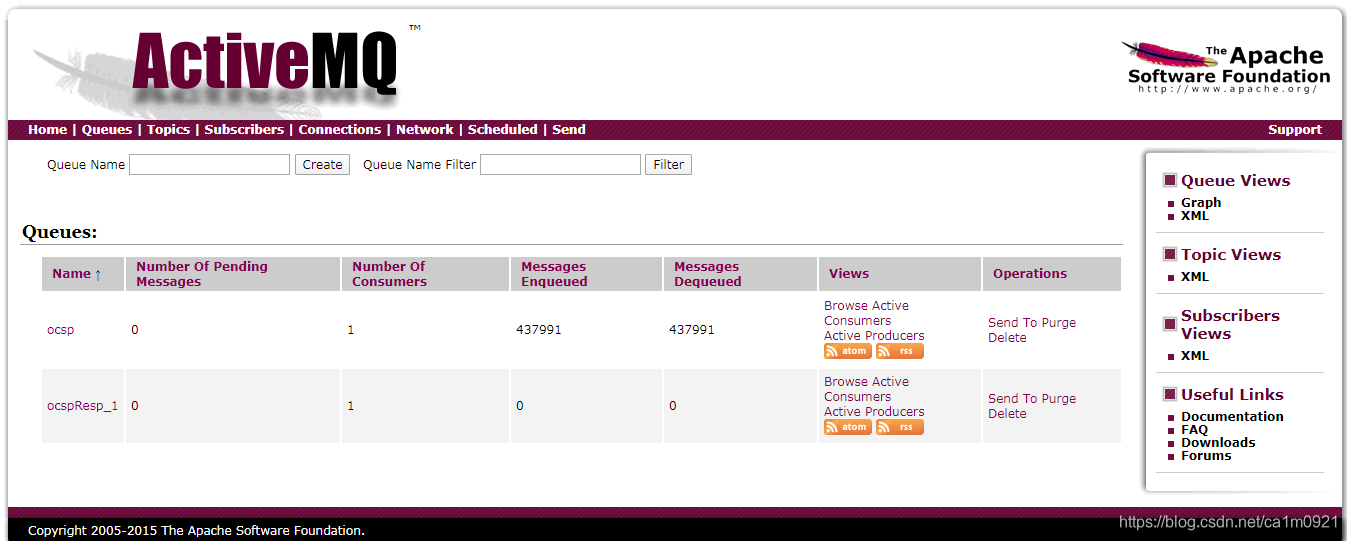View Active Producers of ocspResp_1 queue
The image size is (1347, 541).
(x=874, y=412)
